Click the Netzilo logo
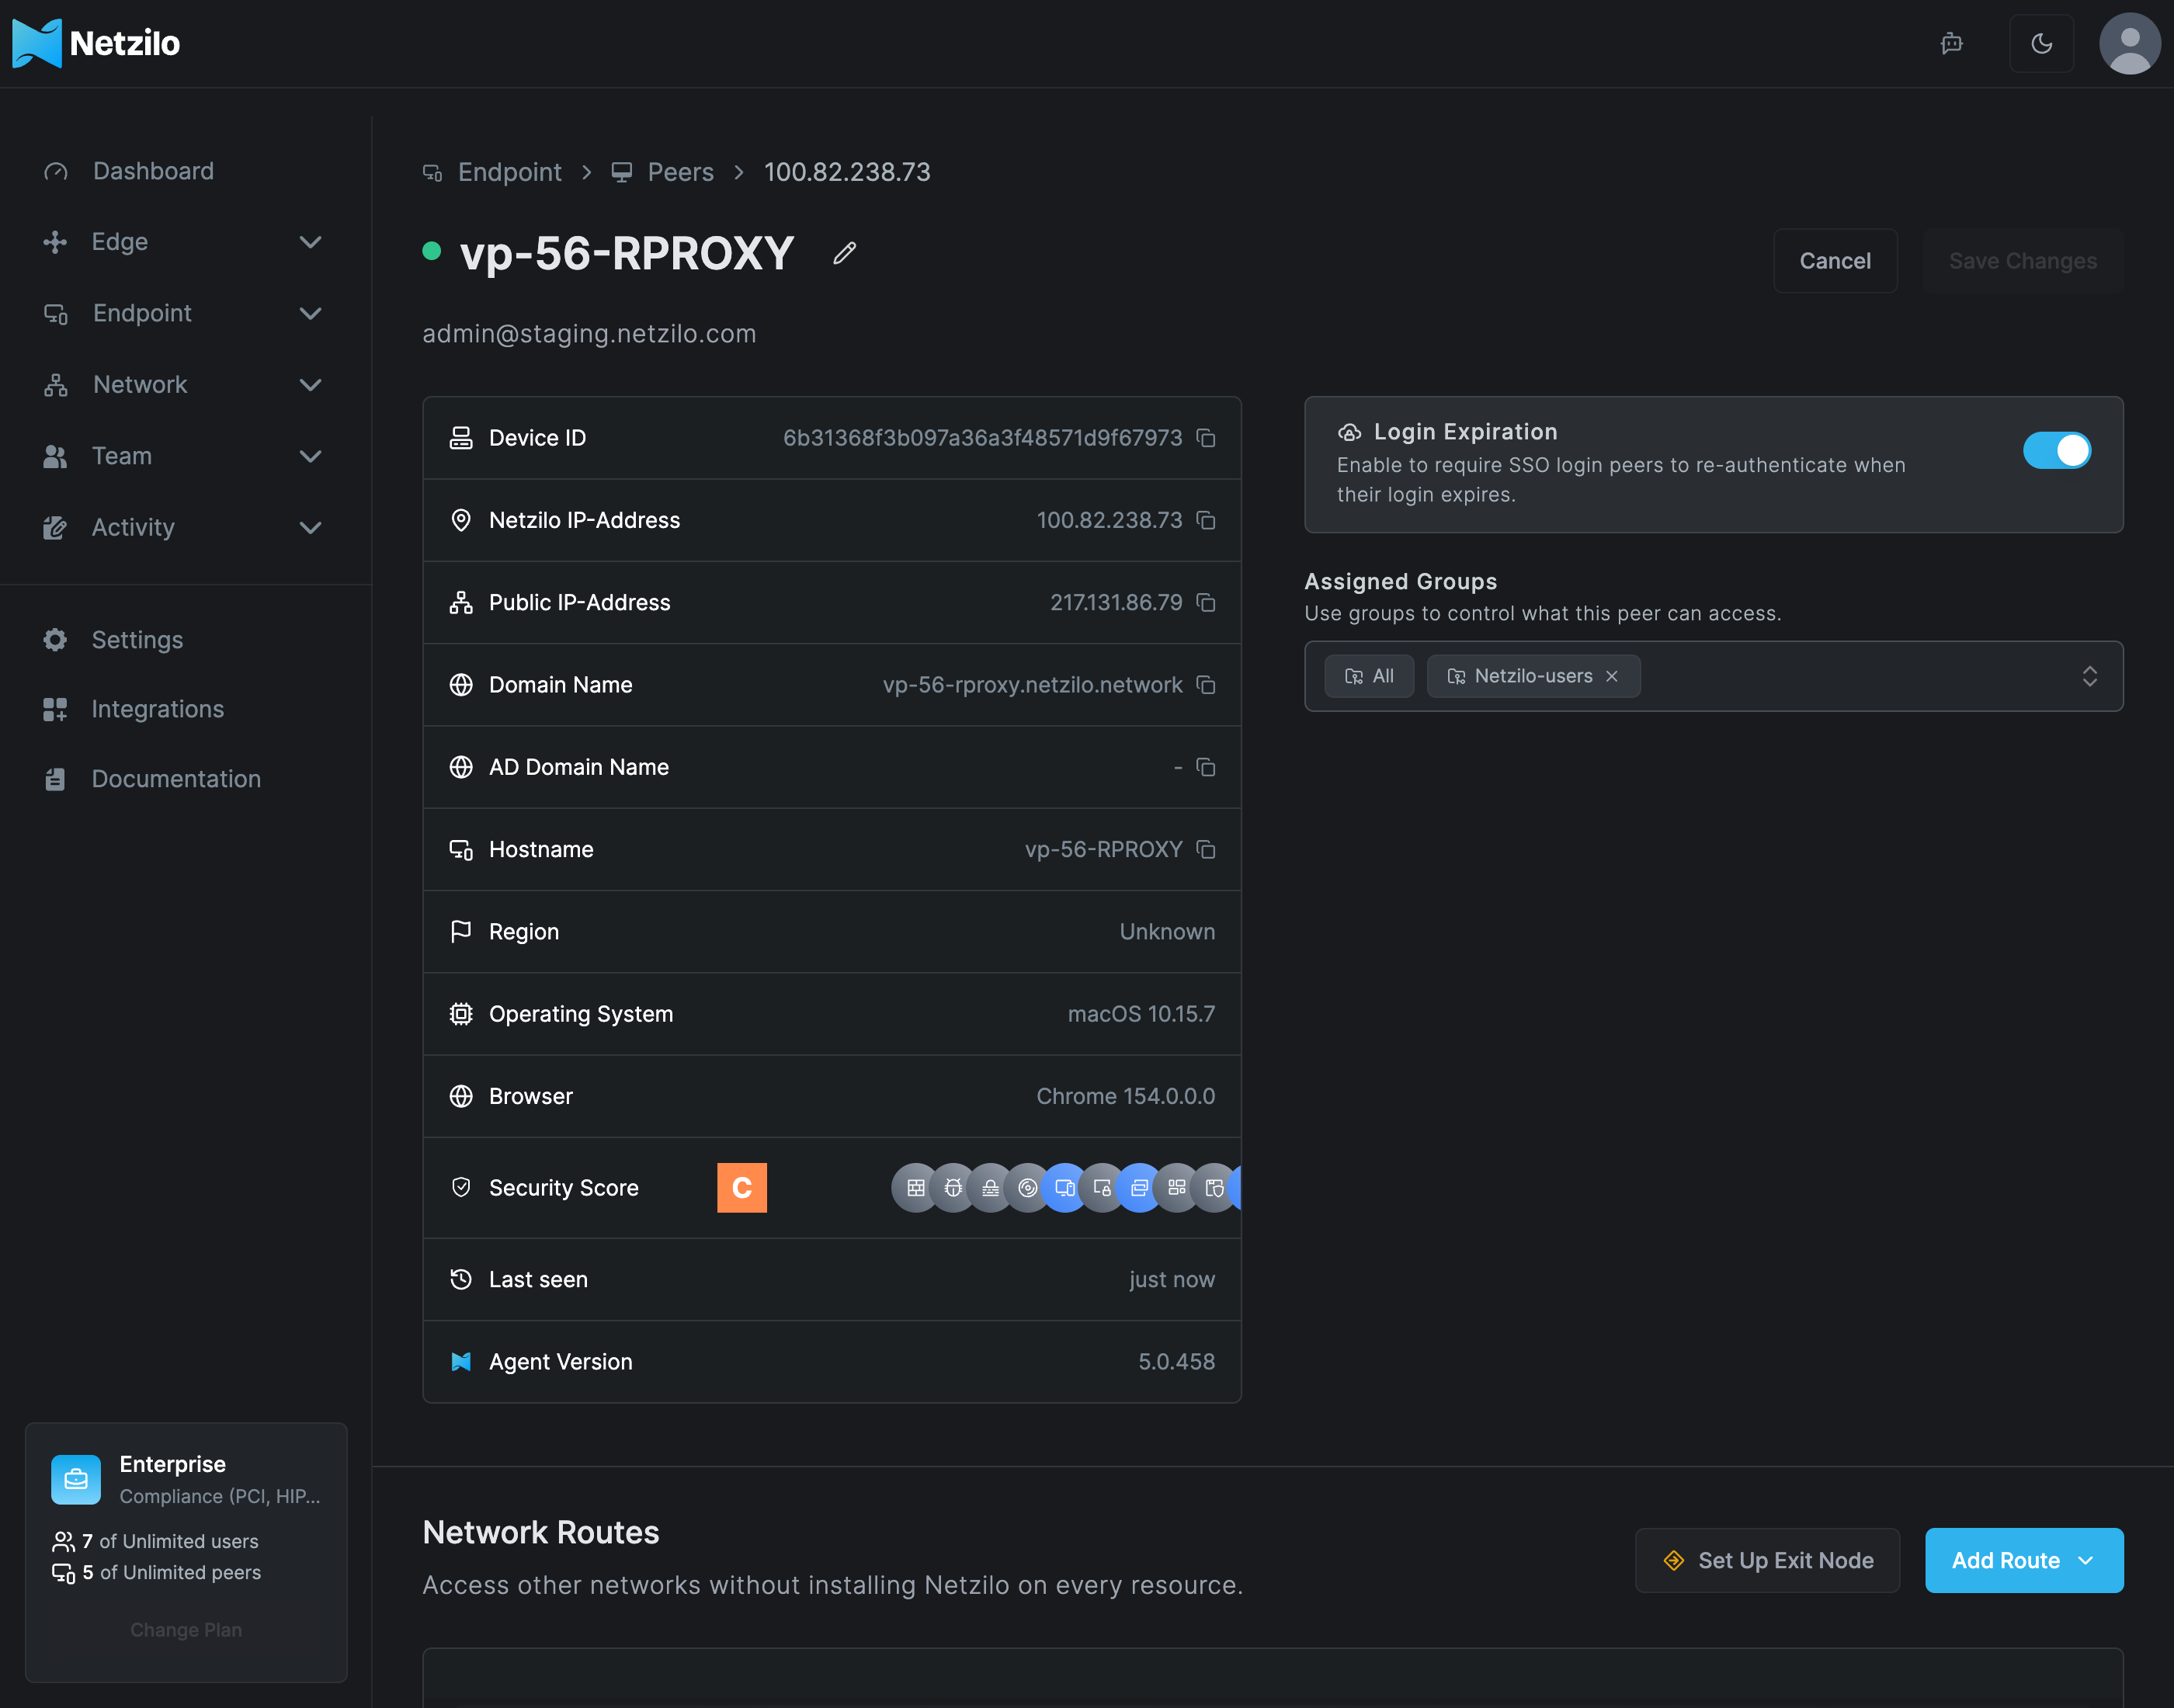 click(96, 43)
